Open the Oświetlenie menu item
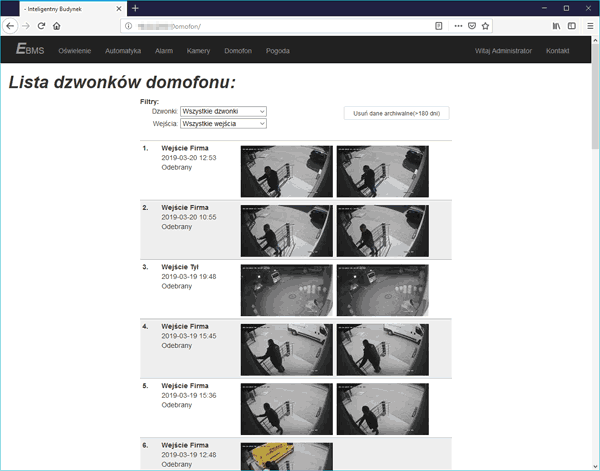 pos(75,50)
